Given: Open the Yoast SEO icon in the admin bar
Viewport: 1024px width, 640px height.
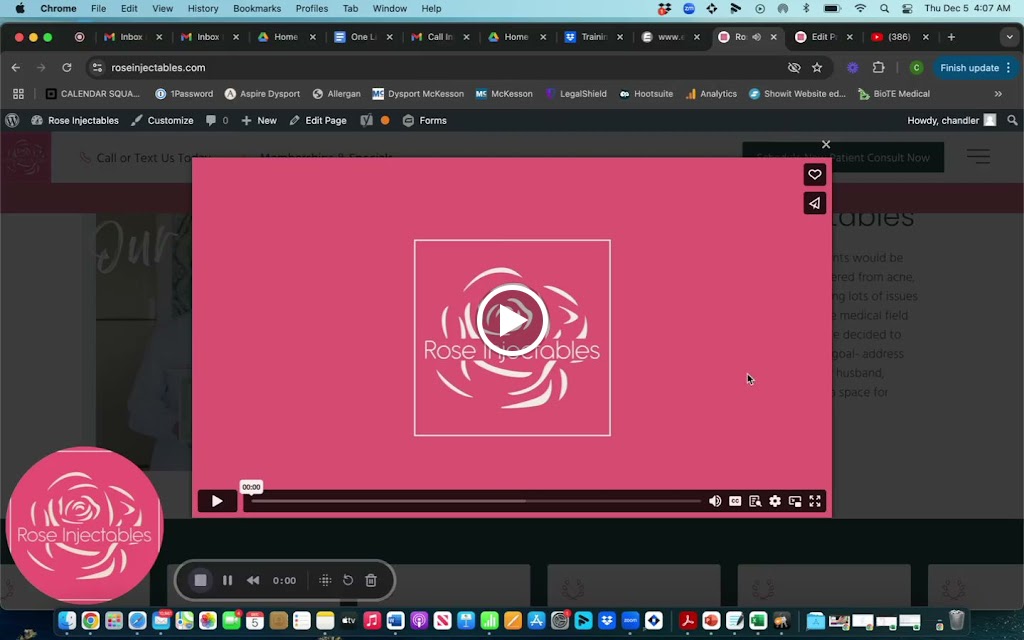Looking at the screenshot, I should (x=366, y=120).
